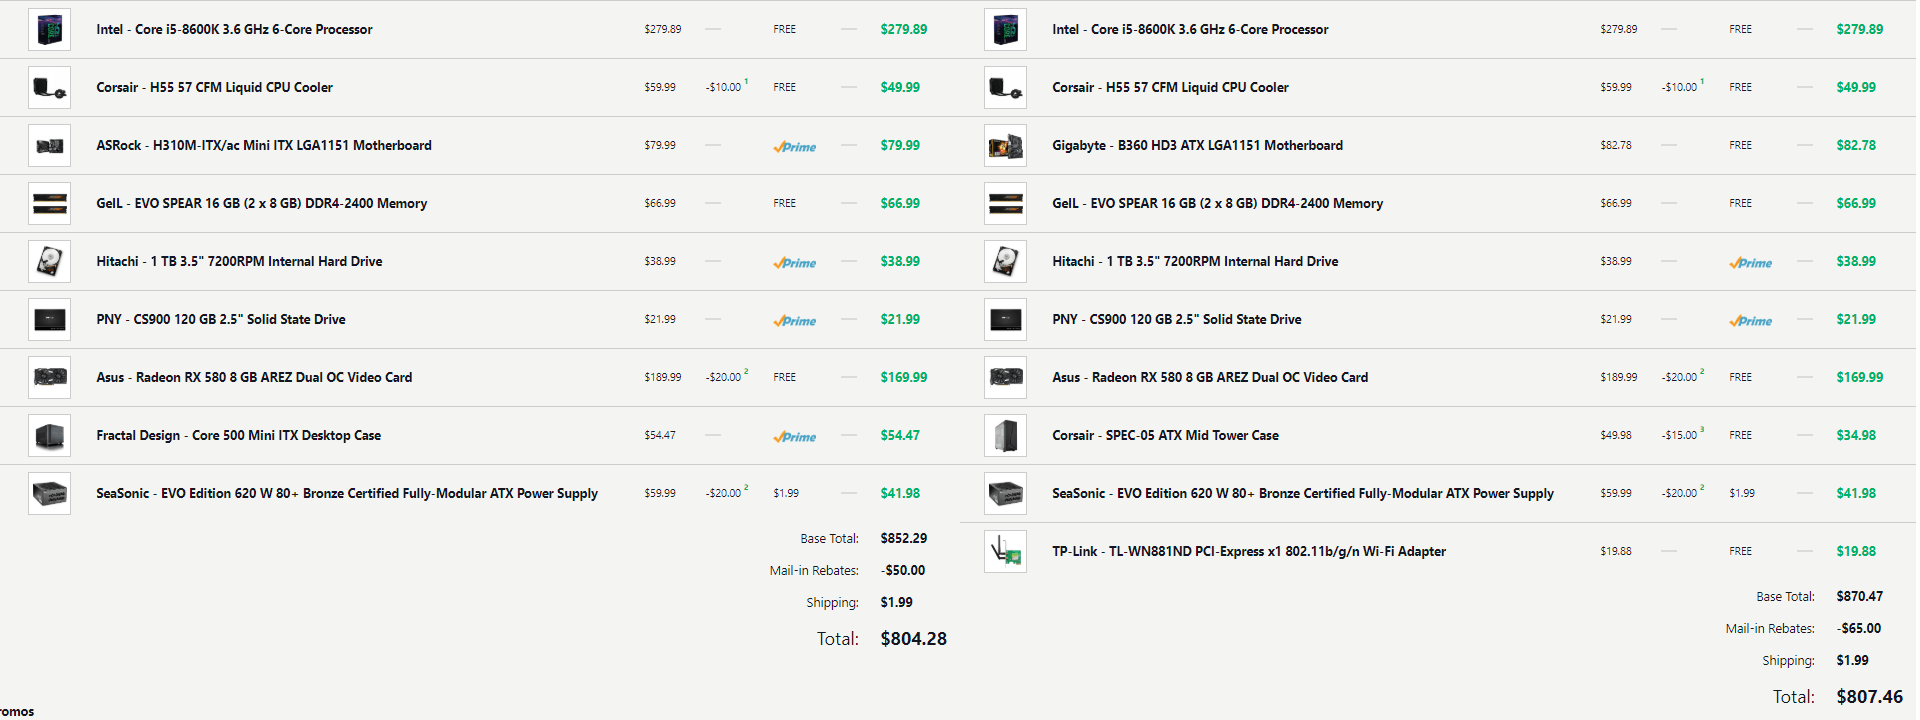The width and height of the screenshot is (1920, 720).
Task: Open Hitachi hard drive thumbnail in $804.28 build
Action: pos(49,262)
